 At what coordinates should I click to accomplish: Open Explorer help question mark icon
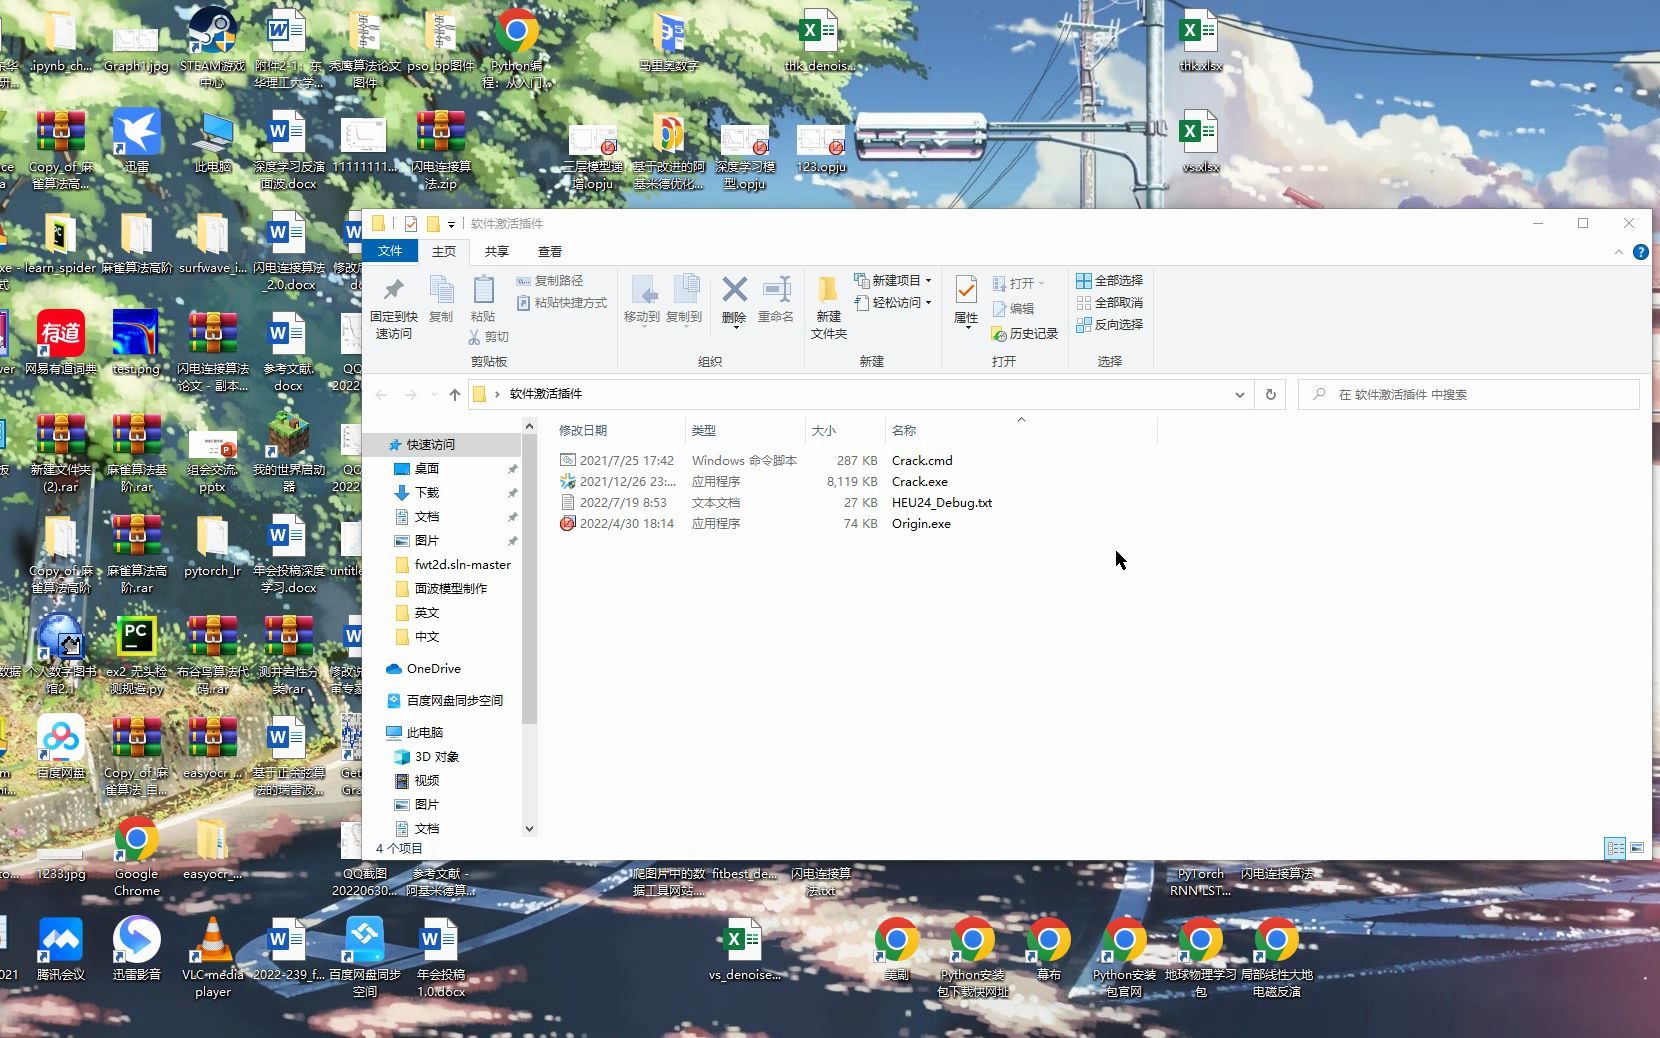[1641, 252]
